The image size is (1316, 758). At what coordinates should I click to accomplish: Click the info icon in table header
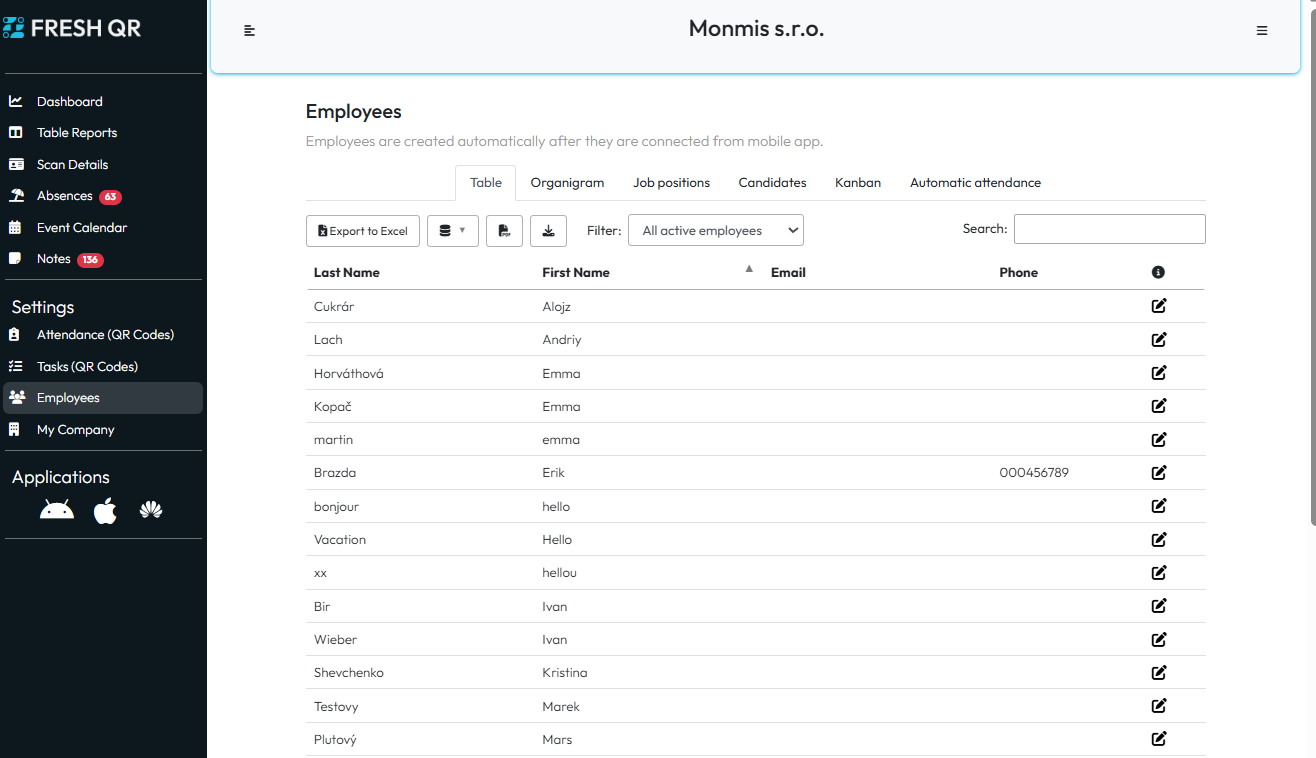click(1158, 272)
